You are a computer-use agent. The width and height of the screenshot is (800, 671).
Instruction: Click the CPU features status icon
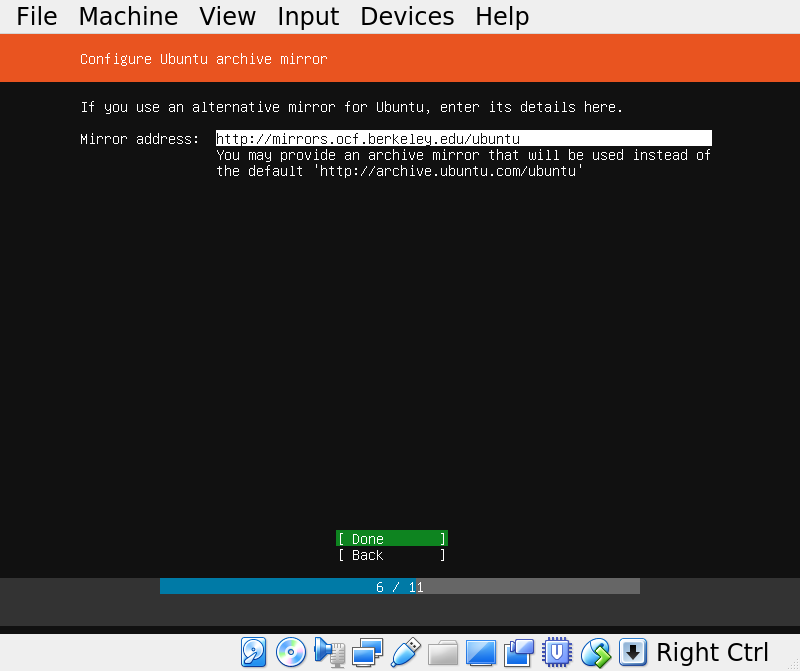557,651
